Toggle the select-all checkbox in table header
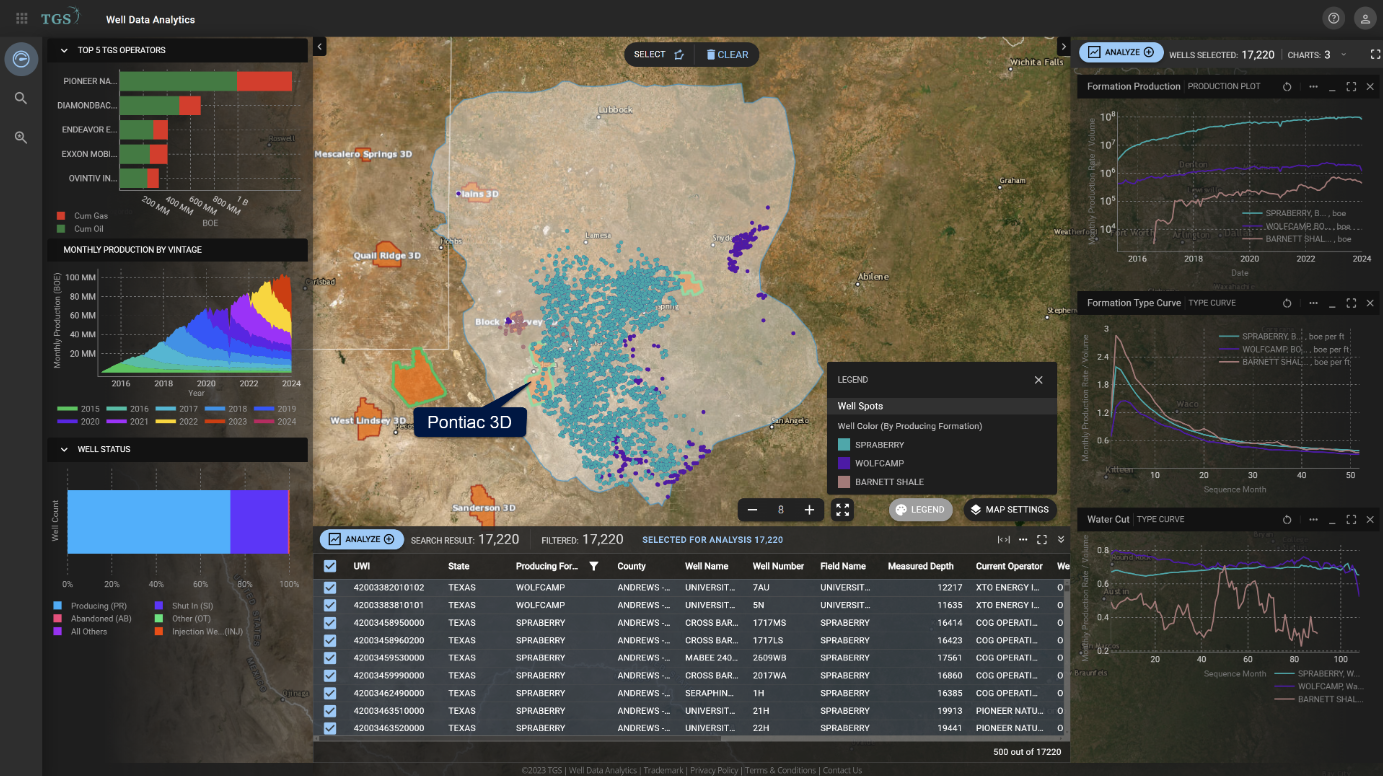1383x776 pixels. coord(330,566)
